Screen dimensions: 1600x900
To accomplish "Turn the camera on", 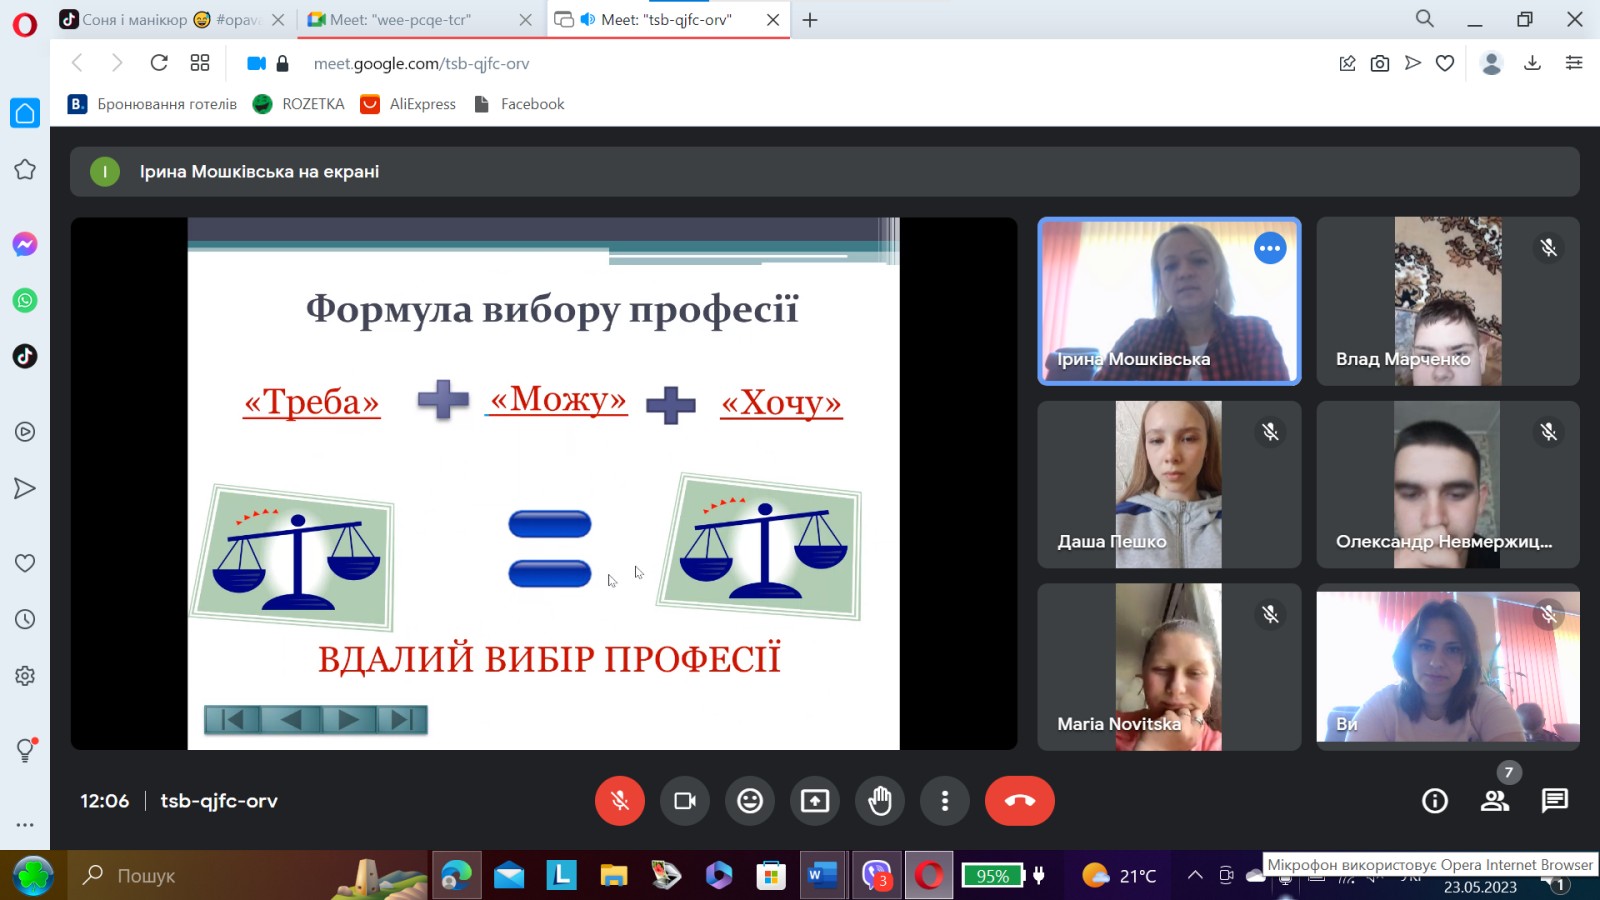I will point(684,800).
